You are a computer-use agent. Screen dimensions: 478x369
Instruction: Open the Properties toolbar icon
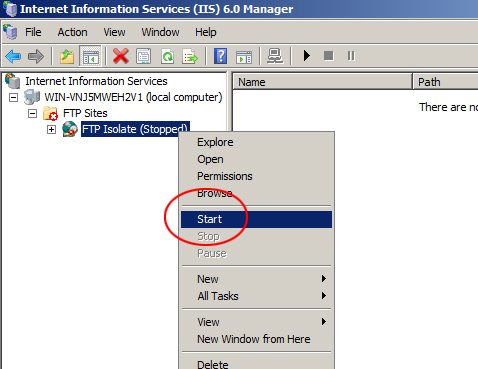tap(144, 56)
